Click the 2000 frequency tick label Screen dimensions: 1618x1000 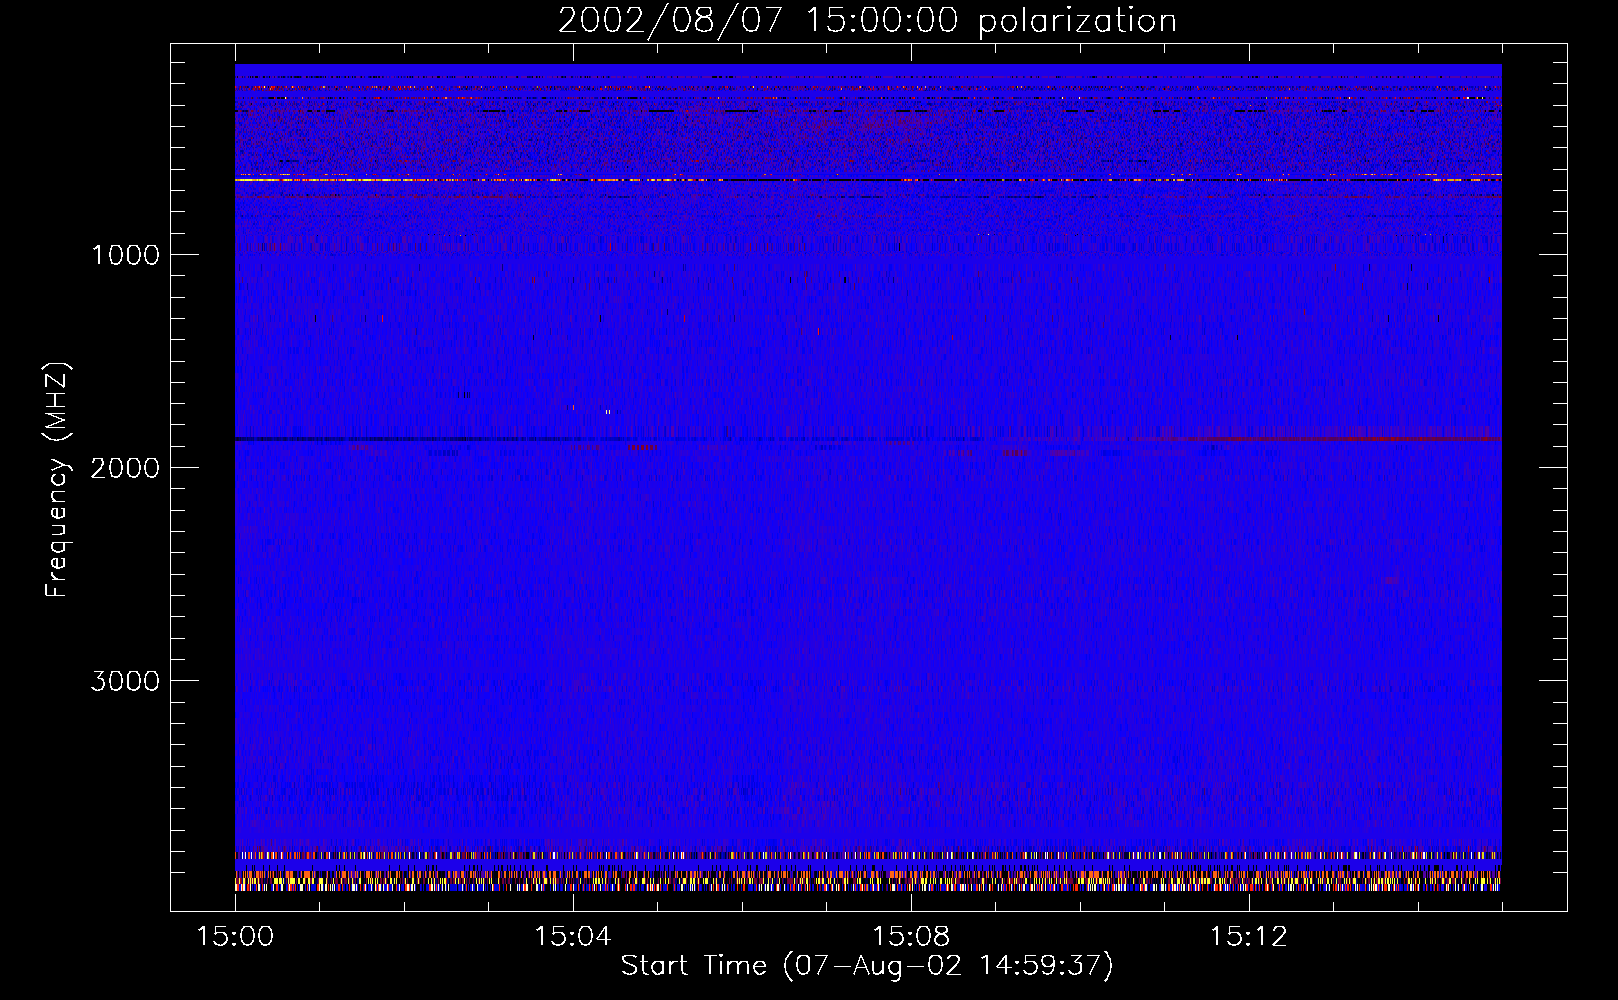tap(125, 468)
